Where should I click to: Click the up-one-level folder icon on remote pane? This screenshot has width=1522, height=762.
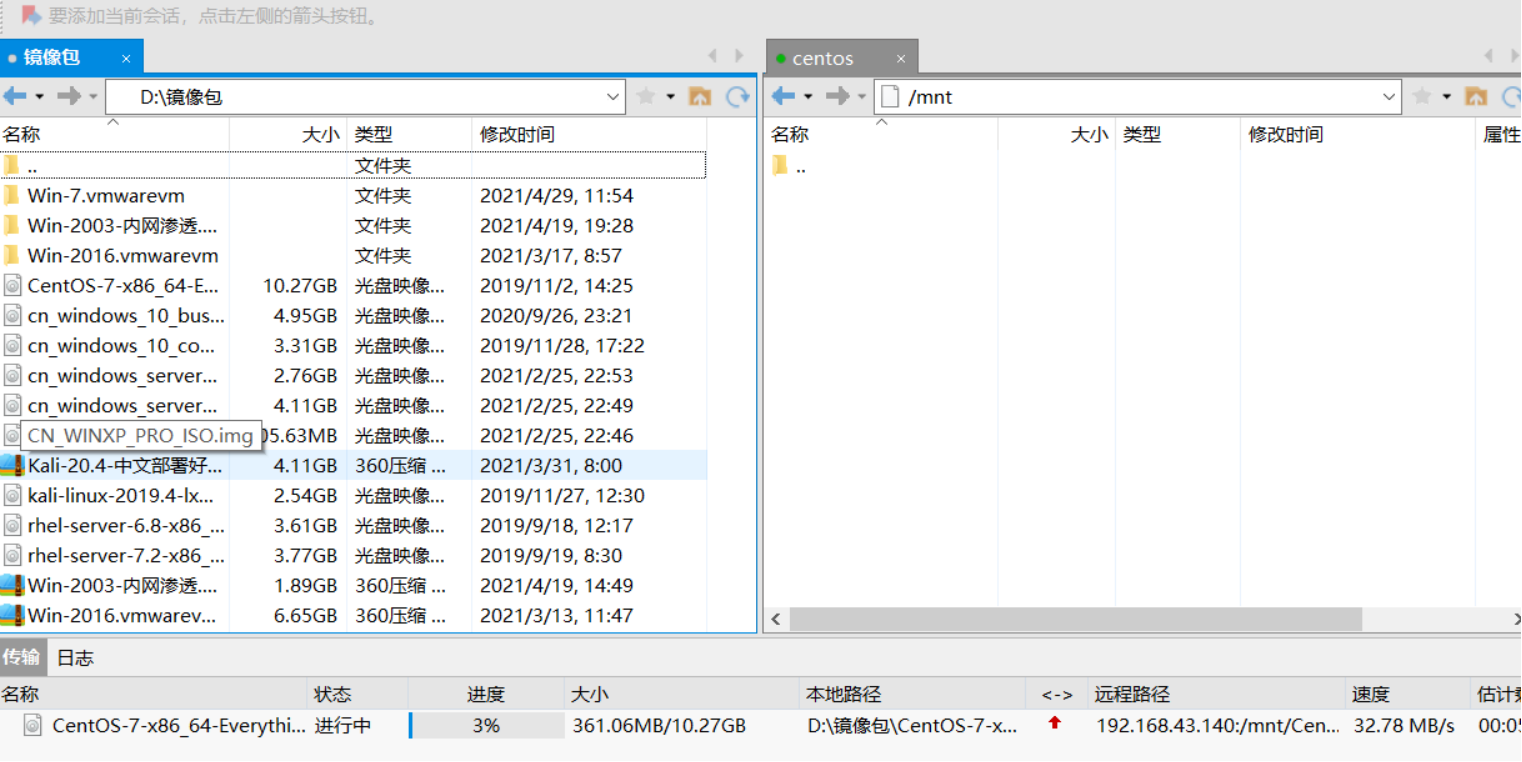(x=1476, y=95)
